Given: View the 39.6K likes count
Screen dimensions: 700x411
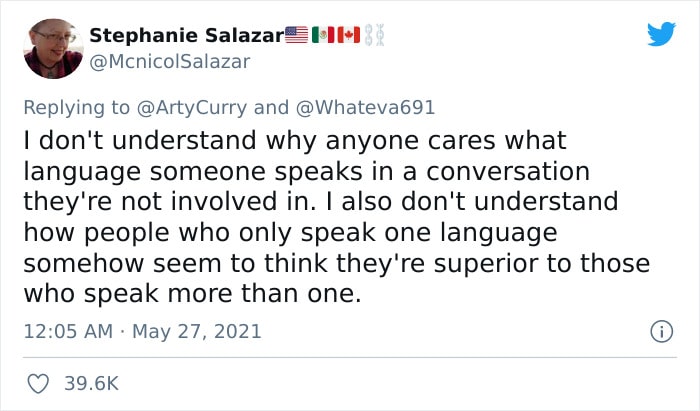Looking at the screenshot, I should click(92, 384).
